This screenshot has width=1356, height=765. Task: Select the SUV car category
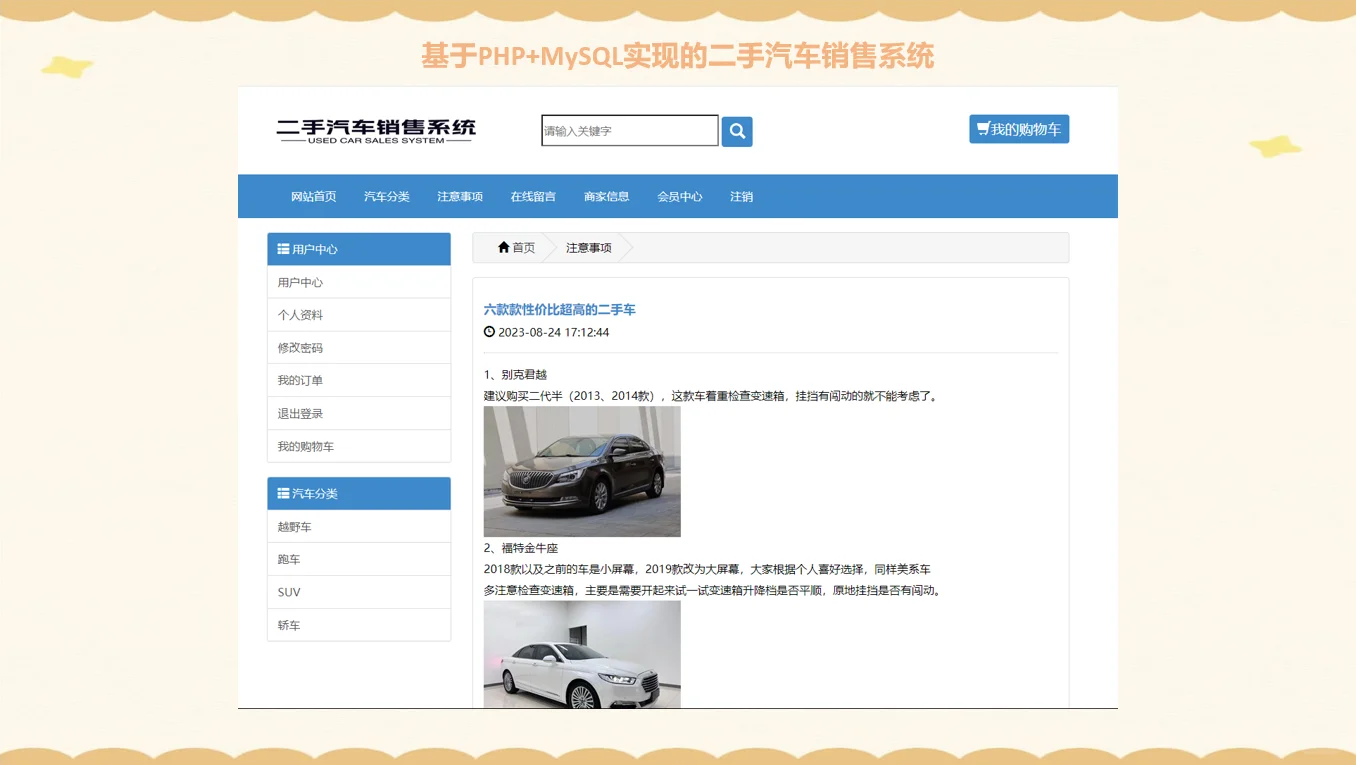click(288, 591)
